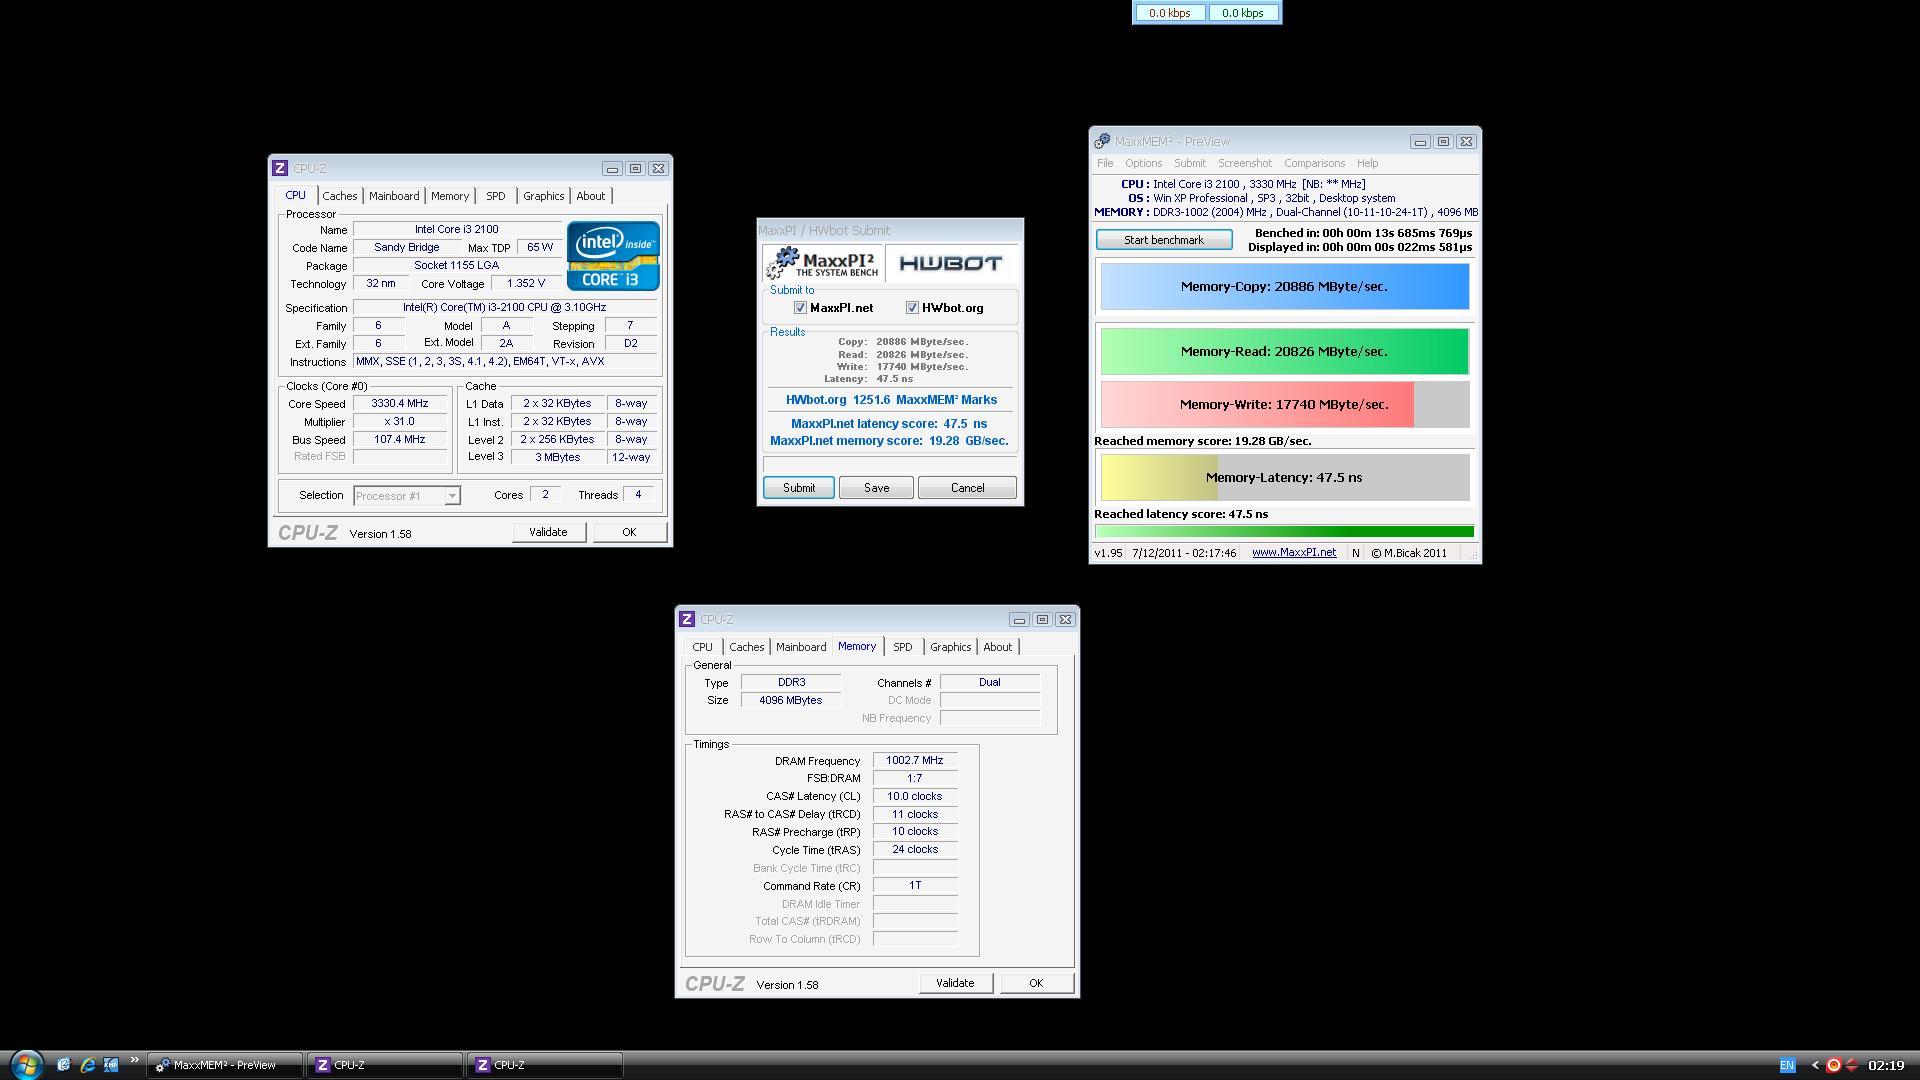Open About tab in lower CPU-Z window
The height and width of the screenshot is (1080, 1920).
pos(998,647)
